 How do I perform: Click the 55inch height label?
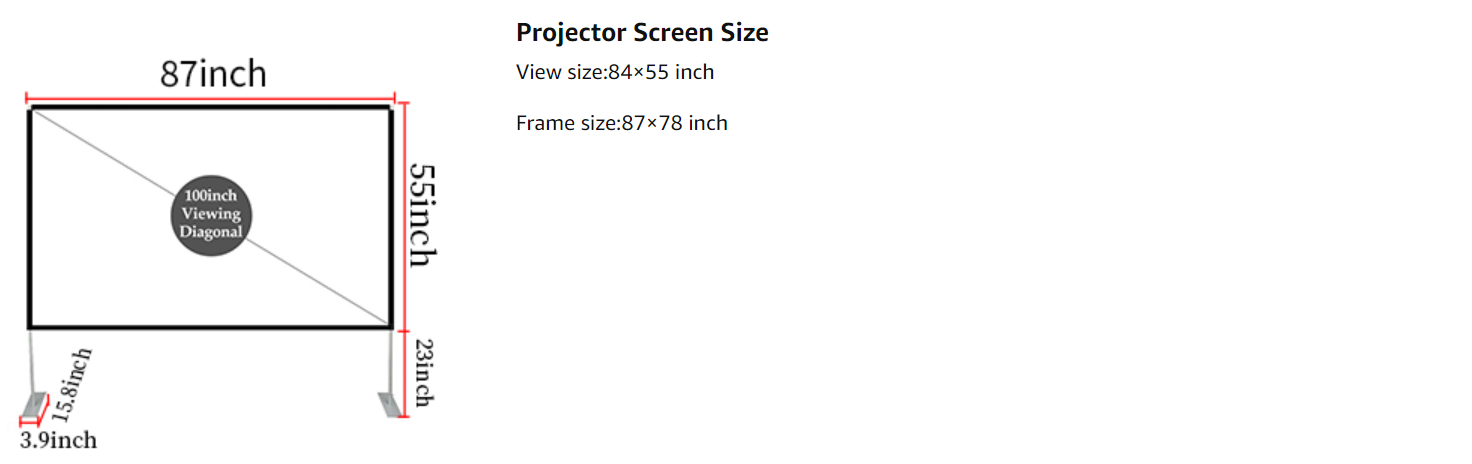coord(422,214)
